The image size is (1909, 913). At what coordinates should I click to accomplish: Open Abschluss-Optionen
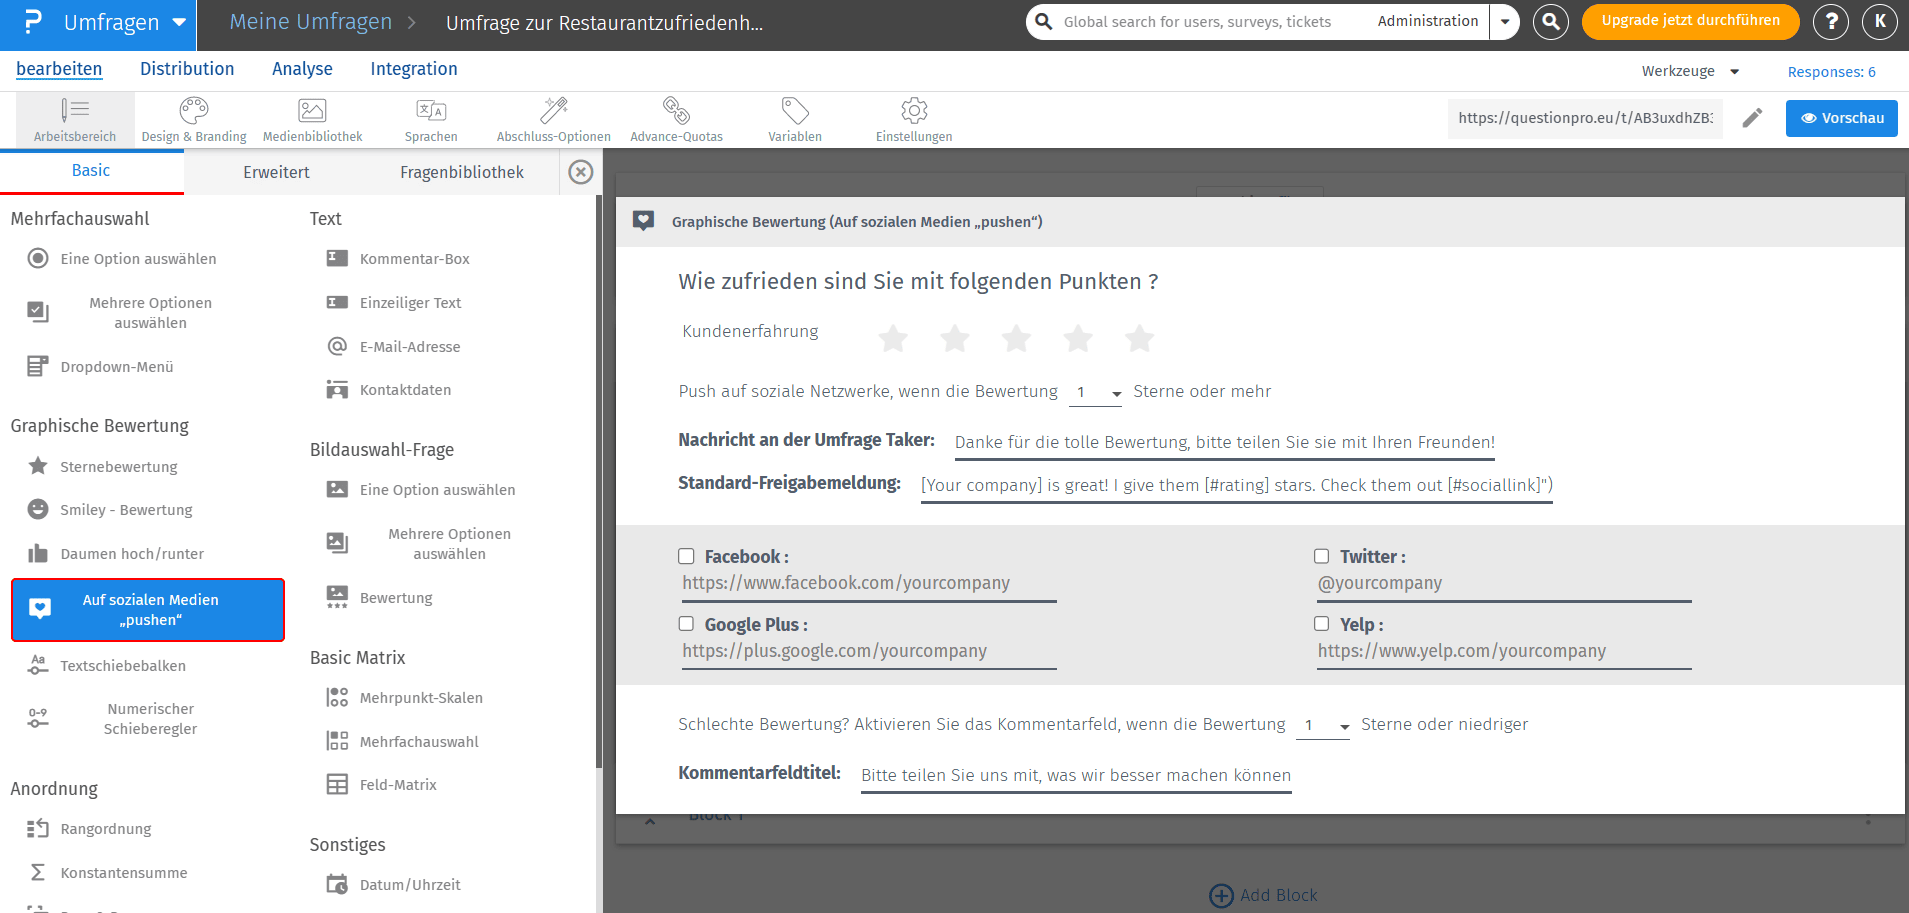(554, 120)
